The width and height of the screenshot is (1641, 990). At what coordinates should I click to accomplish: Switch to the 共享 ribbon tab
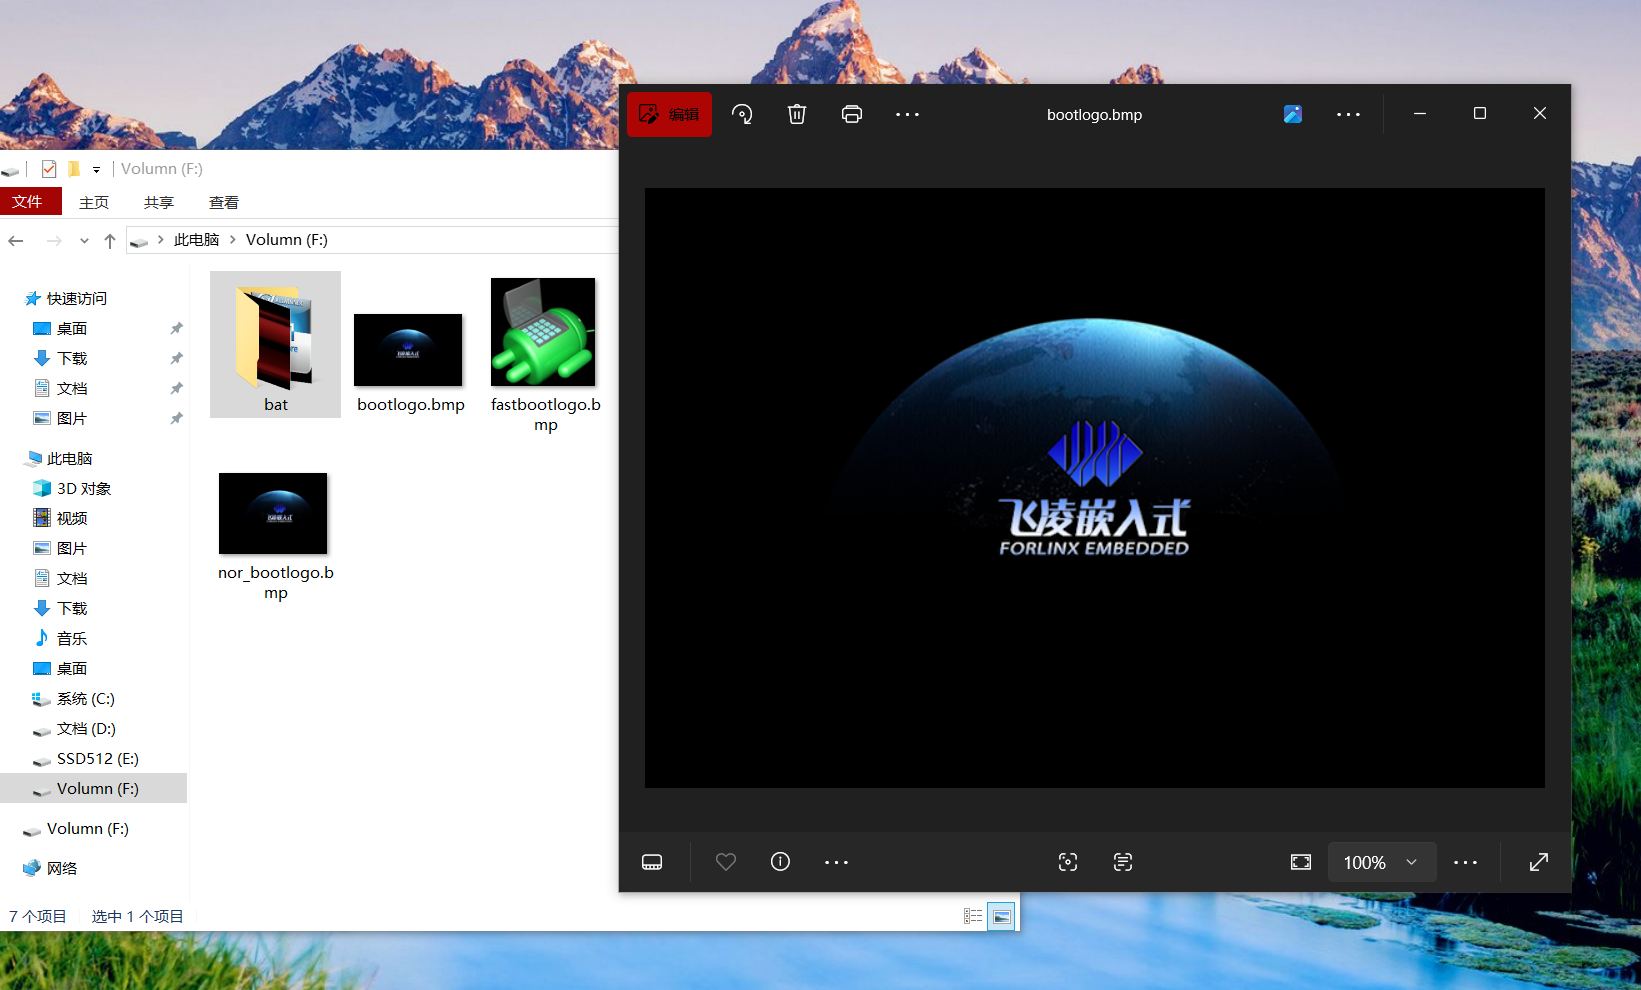(x=159, y=202)
